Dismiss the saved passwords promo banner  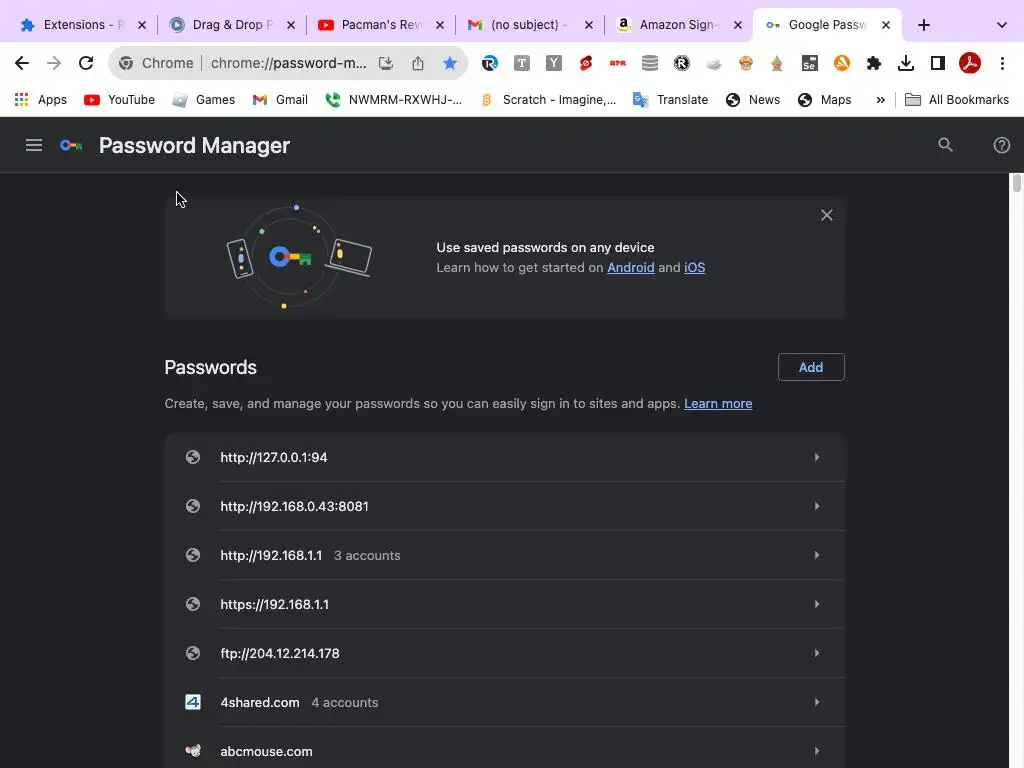coord(826,215)
